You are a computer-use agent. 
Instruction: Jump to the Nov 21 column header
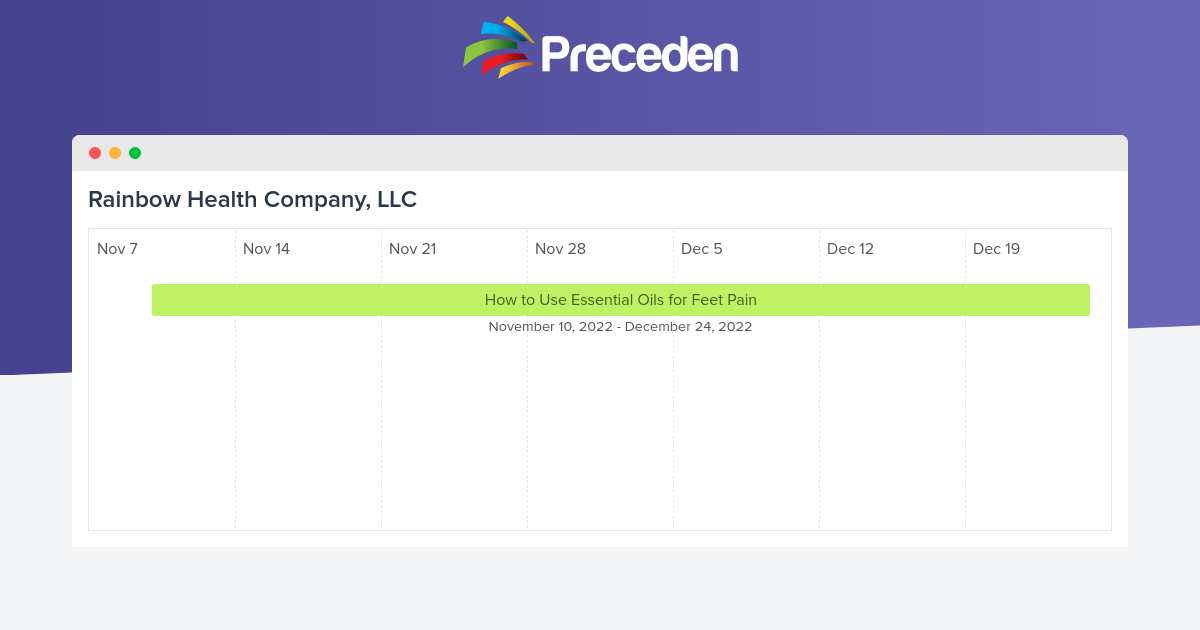[412, 249]
